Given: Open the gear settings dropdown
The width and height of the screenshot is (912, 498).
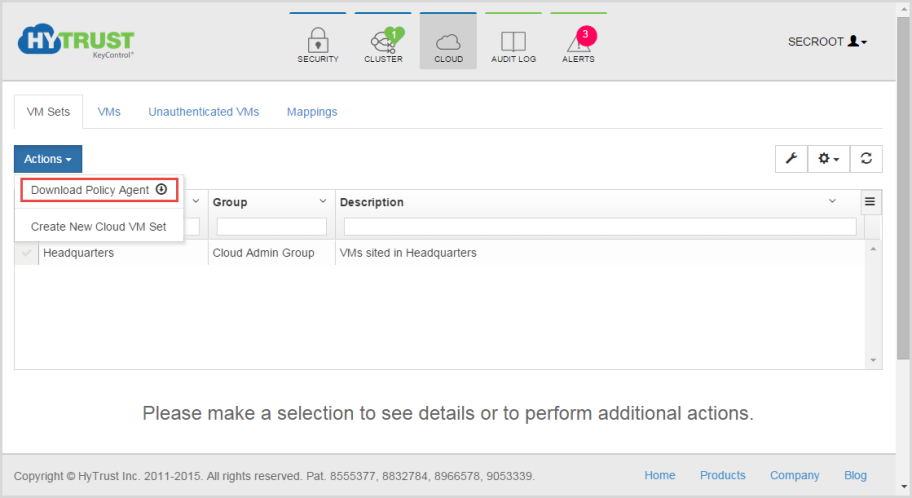Looking at the screenshot, I should coord(828,158).
